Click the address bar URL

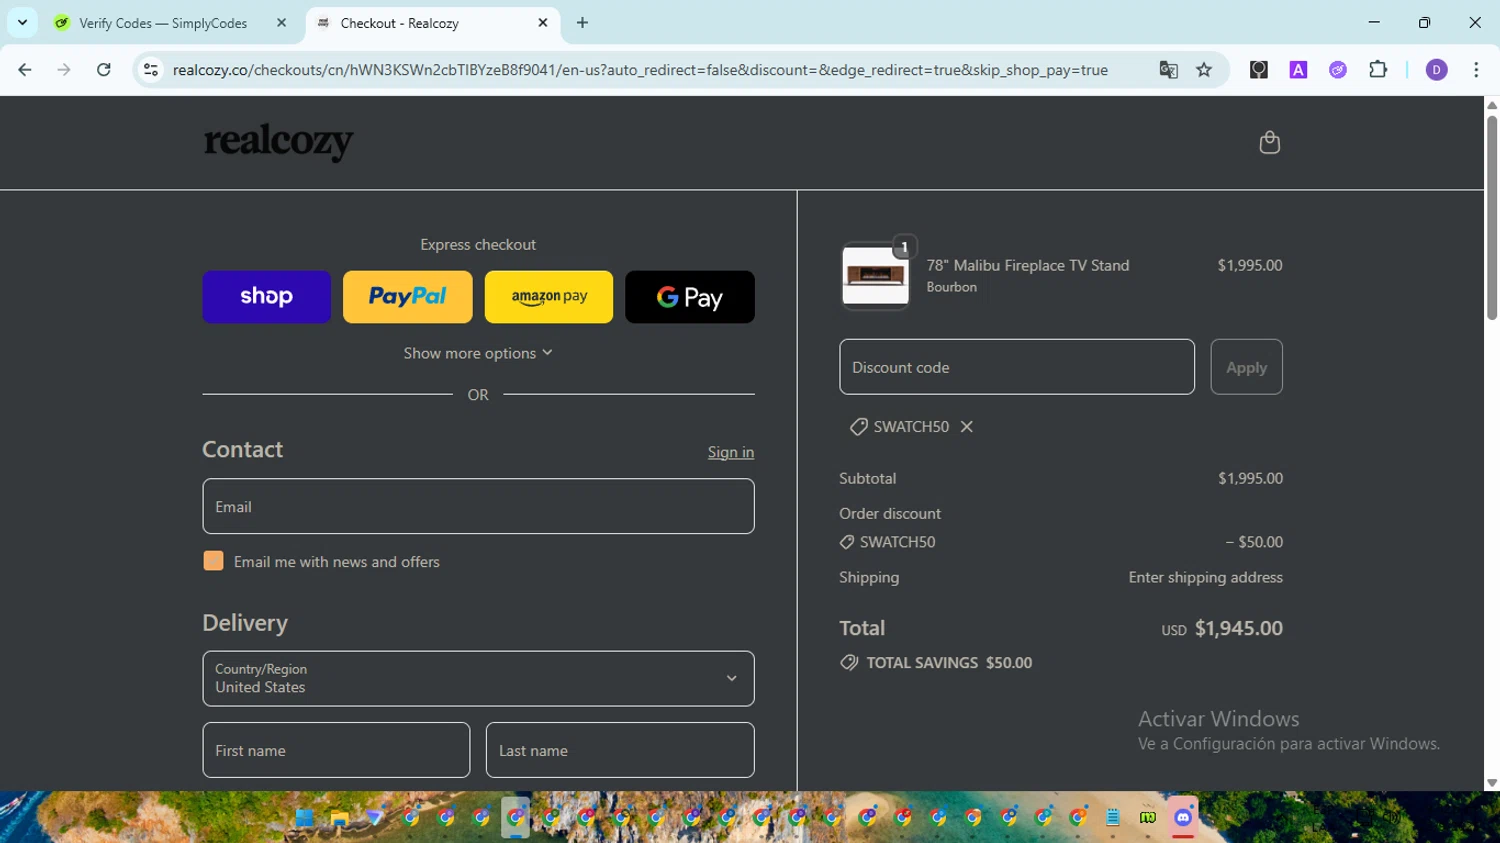point(640,70)
